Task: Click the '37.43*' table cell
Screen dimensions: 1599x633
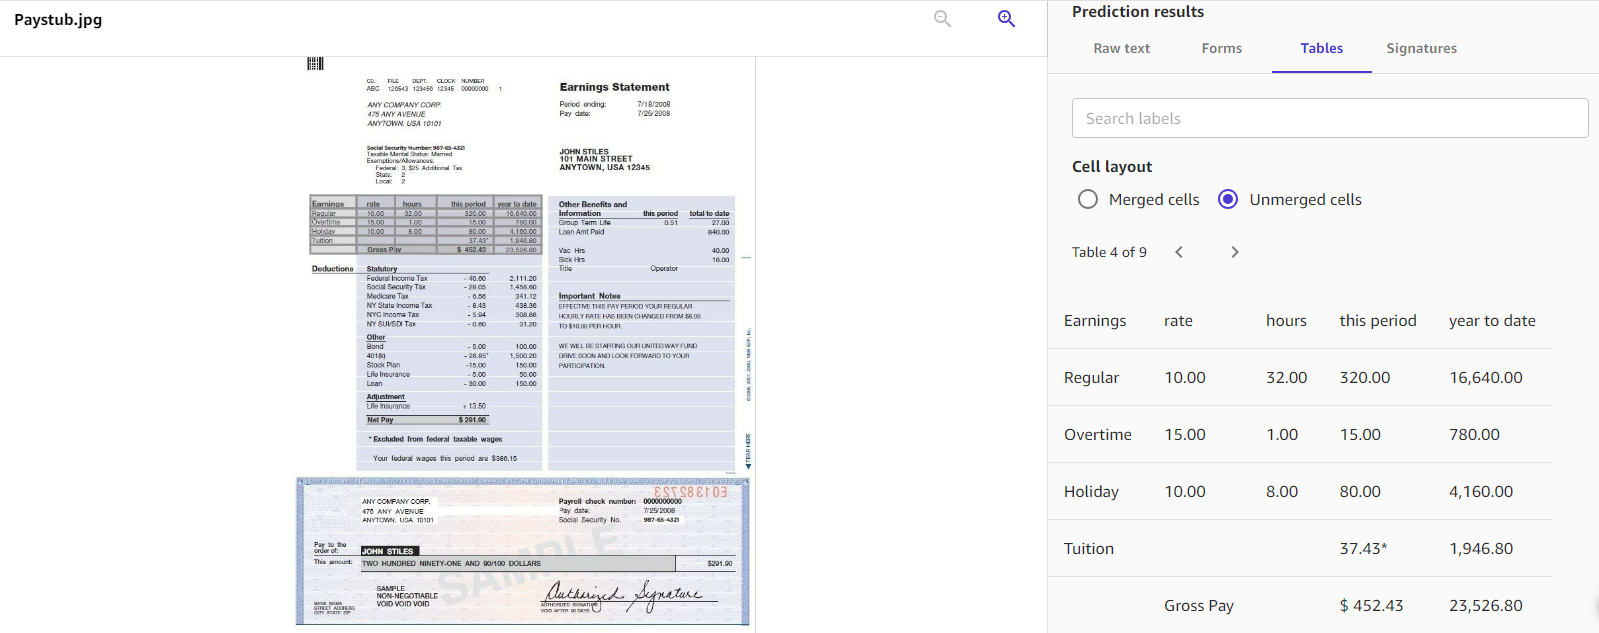Action: tap(1363, 549)
